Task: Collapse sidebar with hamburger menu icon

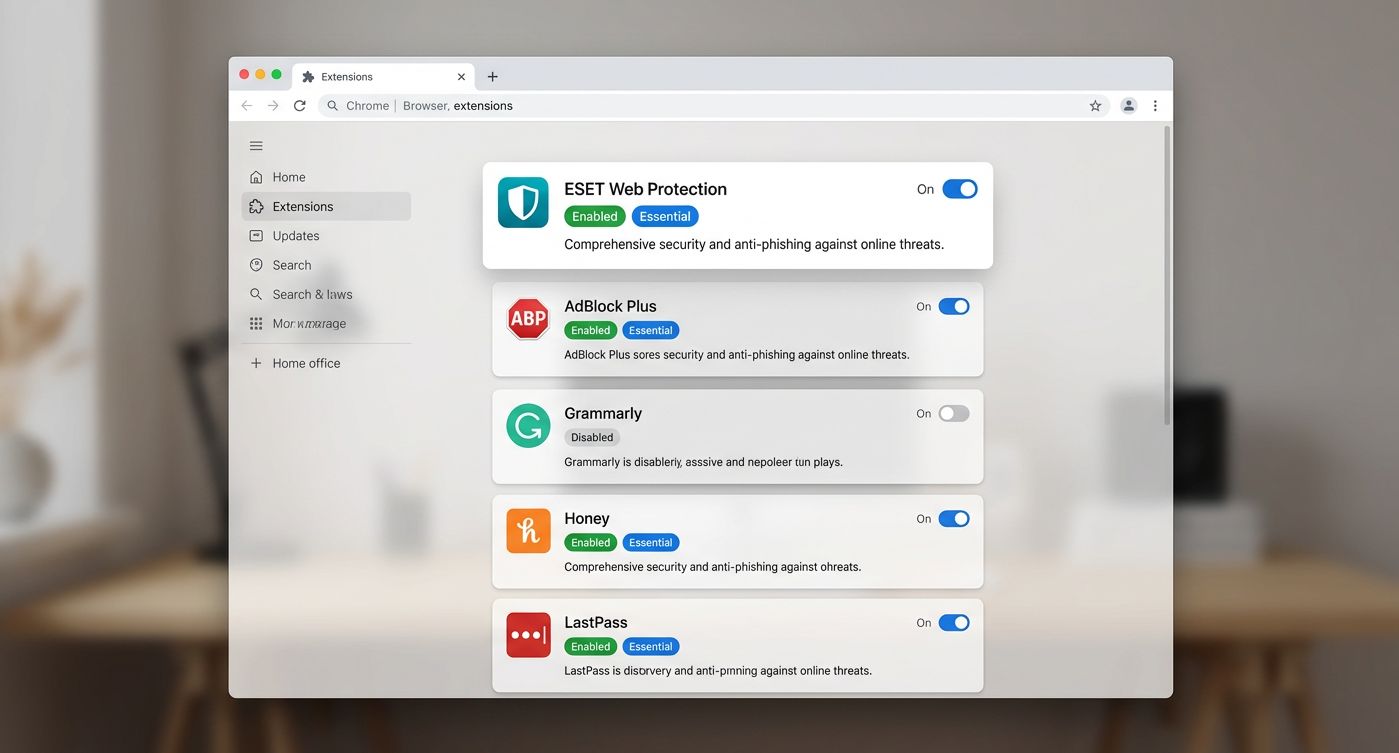Action: pos(256,146)
